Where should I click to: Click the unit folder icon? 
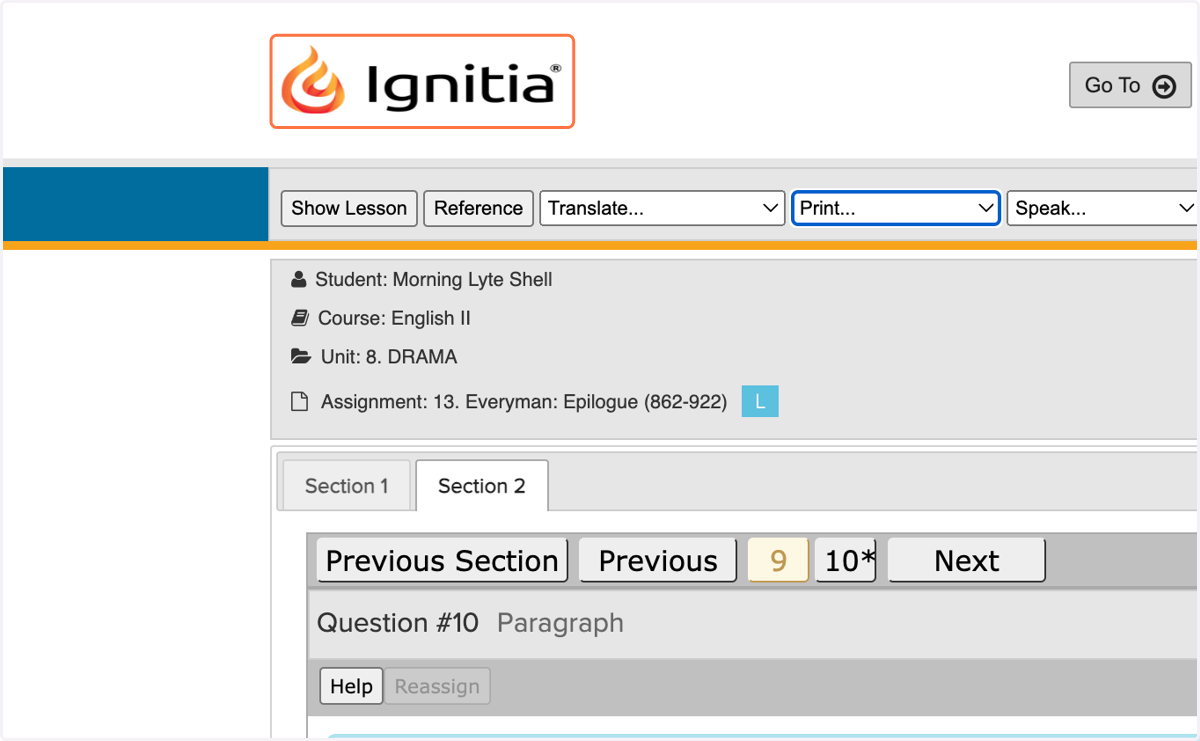(x=300, y=357)
